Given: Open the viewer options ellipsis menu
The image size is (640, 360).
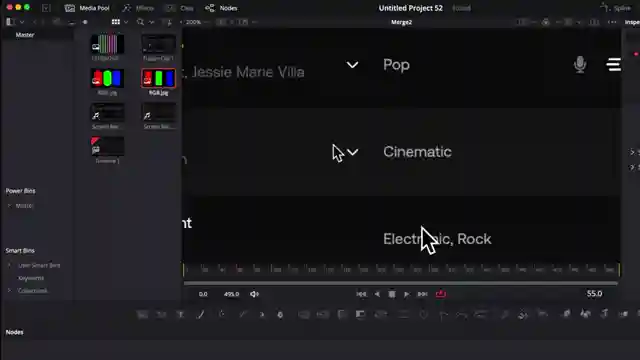Looking at the screenshot, I should point(612,22).
